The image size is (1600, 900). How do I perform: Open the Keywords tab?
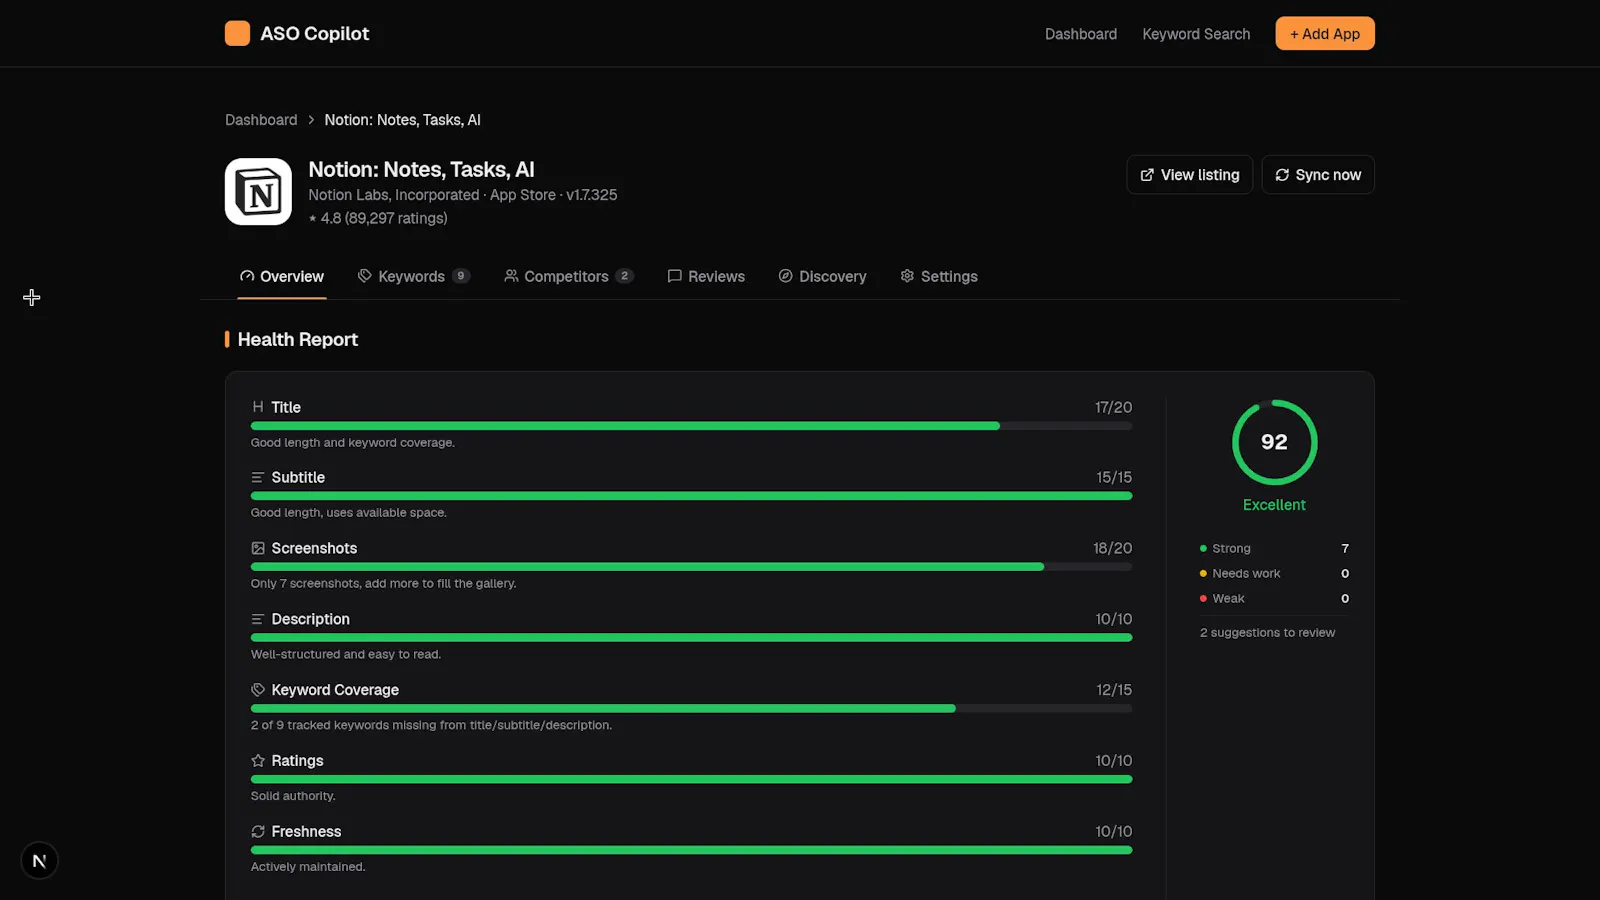[x=413, y=276]
